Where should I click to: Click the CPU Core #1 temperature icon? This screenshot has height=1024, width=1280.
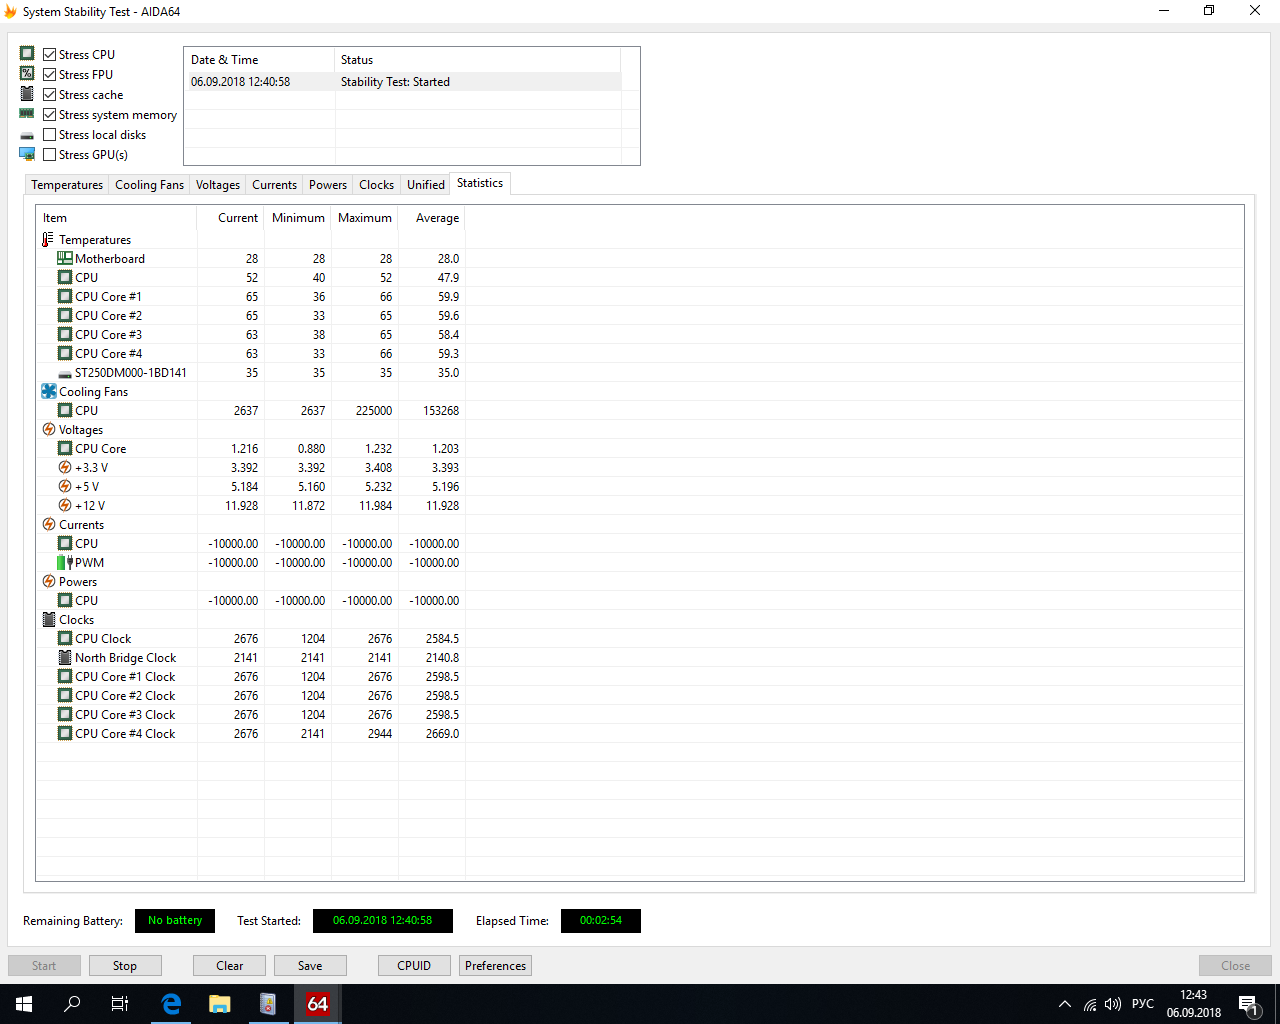(x=65, y=296)
